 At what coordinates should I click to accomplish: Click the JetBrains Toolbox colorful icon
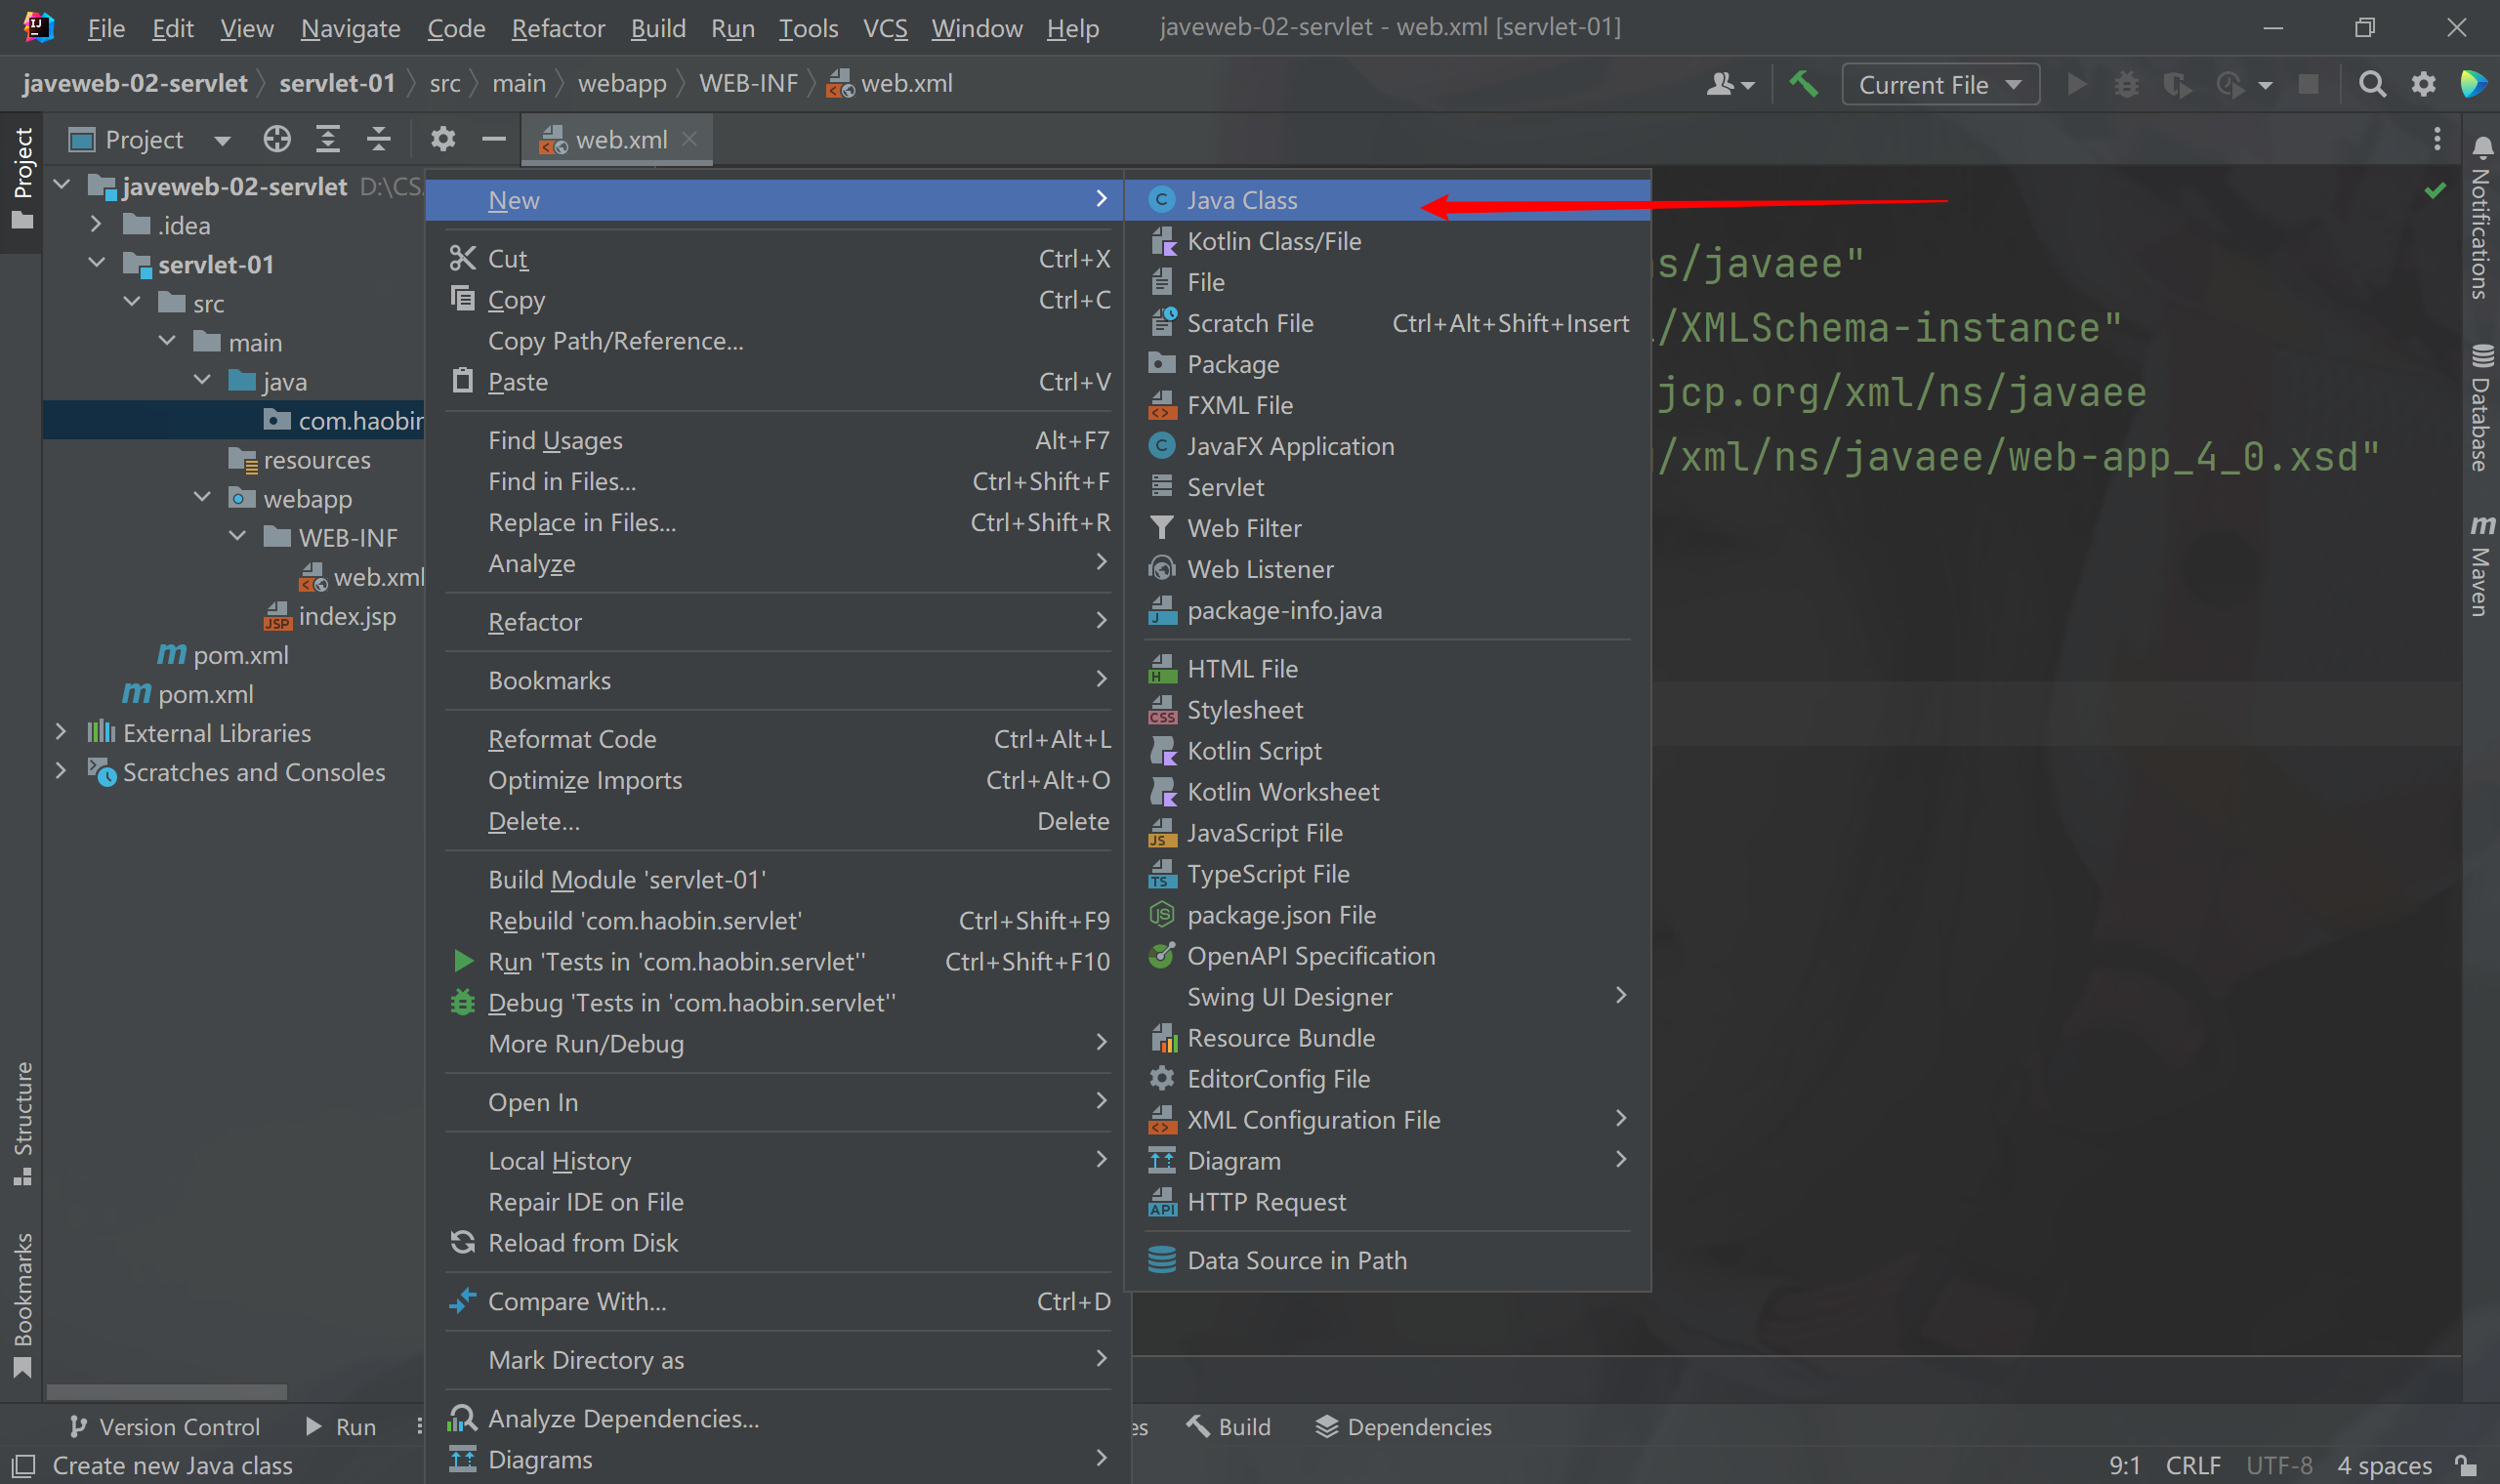[2473, 84]
